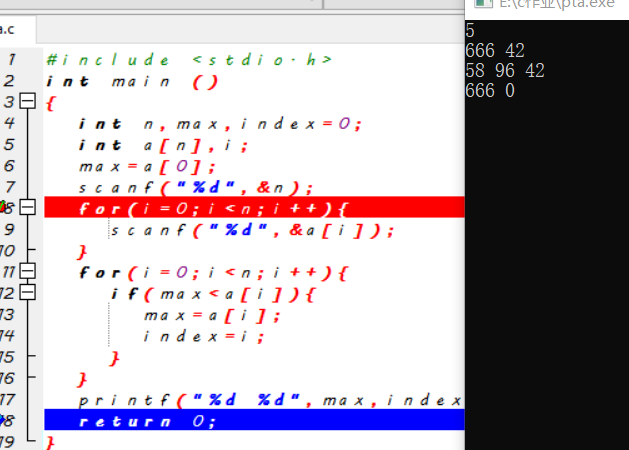
Task: Click the 'scanf("%d",&a[i]);' line
Action: click(253, 230)
